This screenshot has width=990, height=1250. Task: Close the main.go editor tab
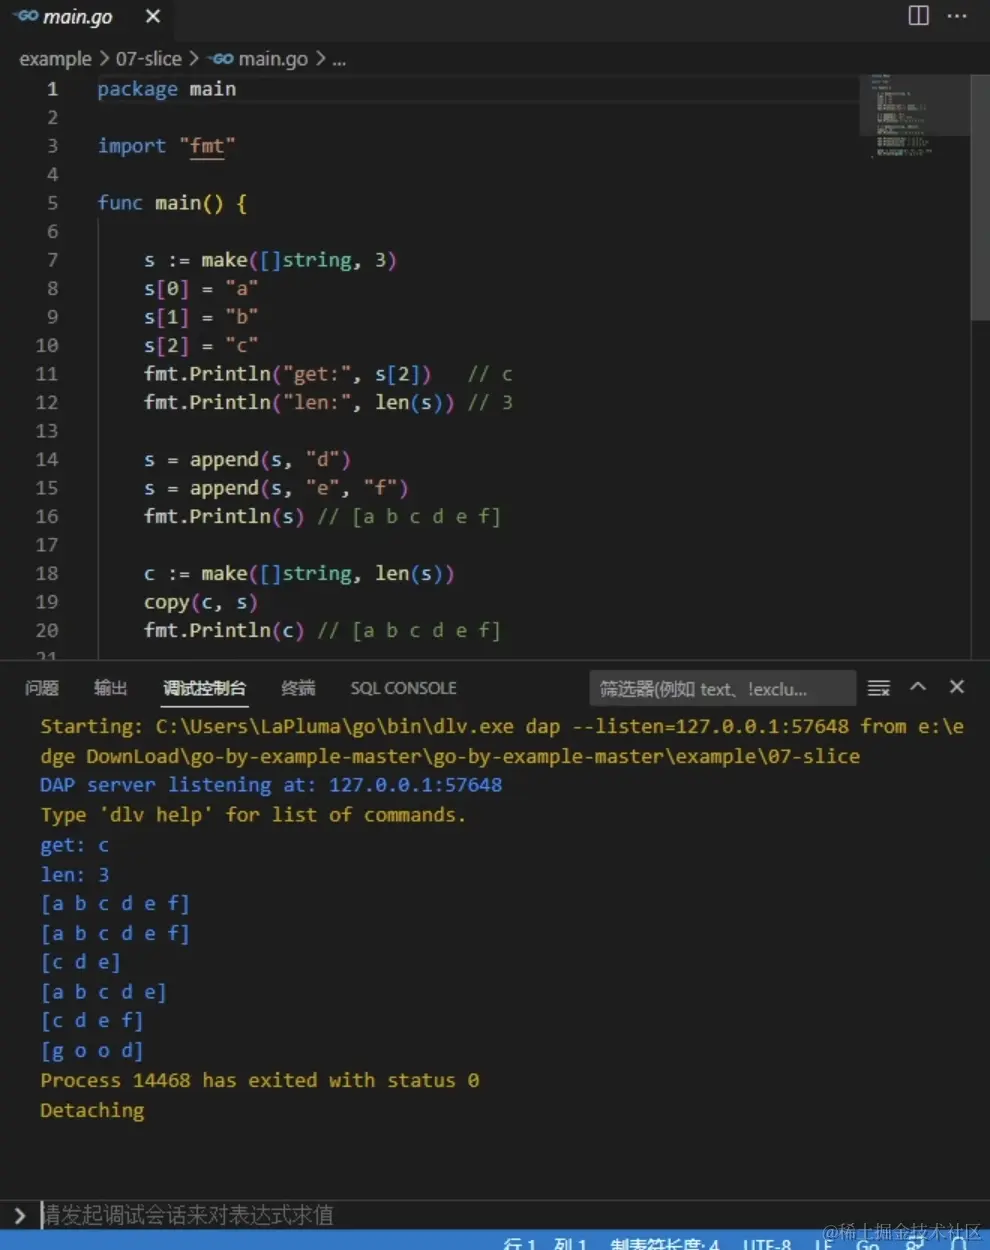pos(153,16)
